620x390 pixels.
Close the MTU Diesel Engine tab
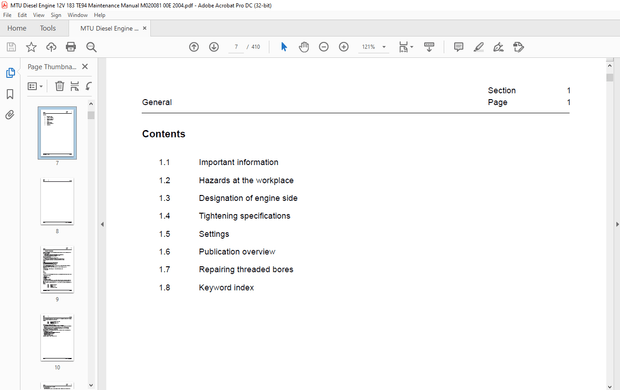point(145,28)
